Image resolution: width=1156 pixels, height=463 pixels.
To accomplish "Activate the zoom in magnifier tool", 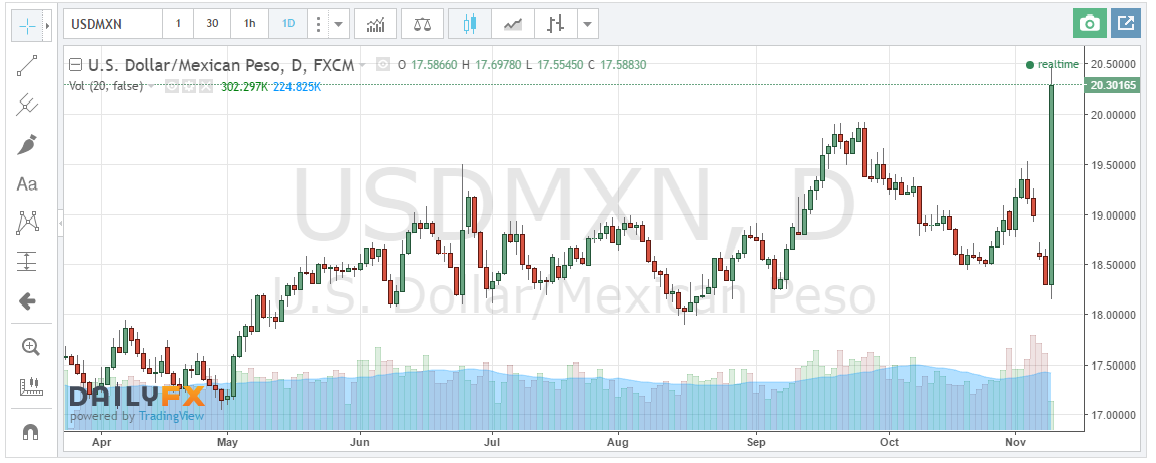I will (x=30, y=347).
